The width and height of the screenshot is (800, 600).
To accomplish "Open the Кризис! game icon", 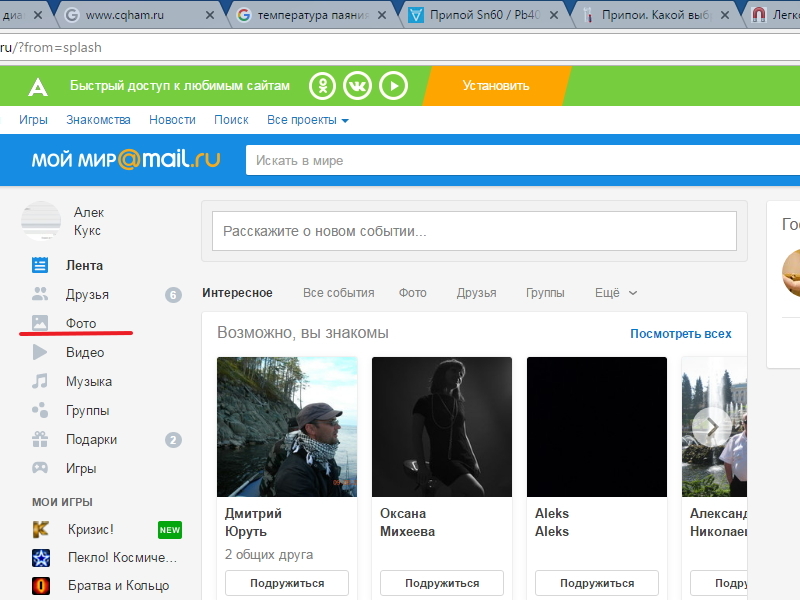I will tap(41, 530).
